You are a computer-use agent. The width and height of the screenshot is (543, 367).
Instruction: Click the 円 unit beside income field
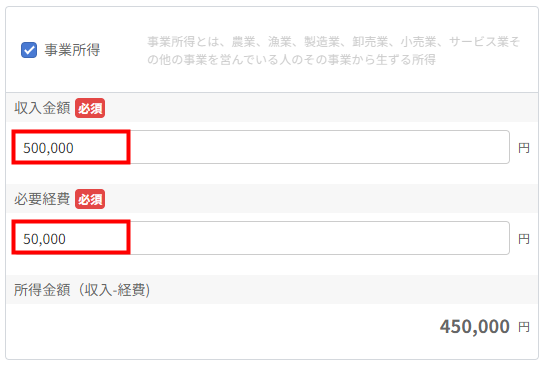click(524, 148)
